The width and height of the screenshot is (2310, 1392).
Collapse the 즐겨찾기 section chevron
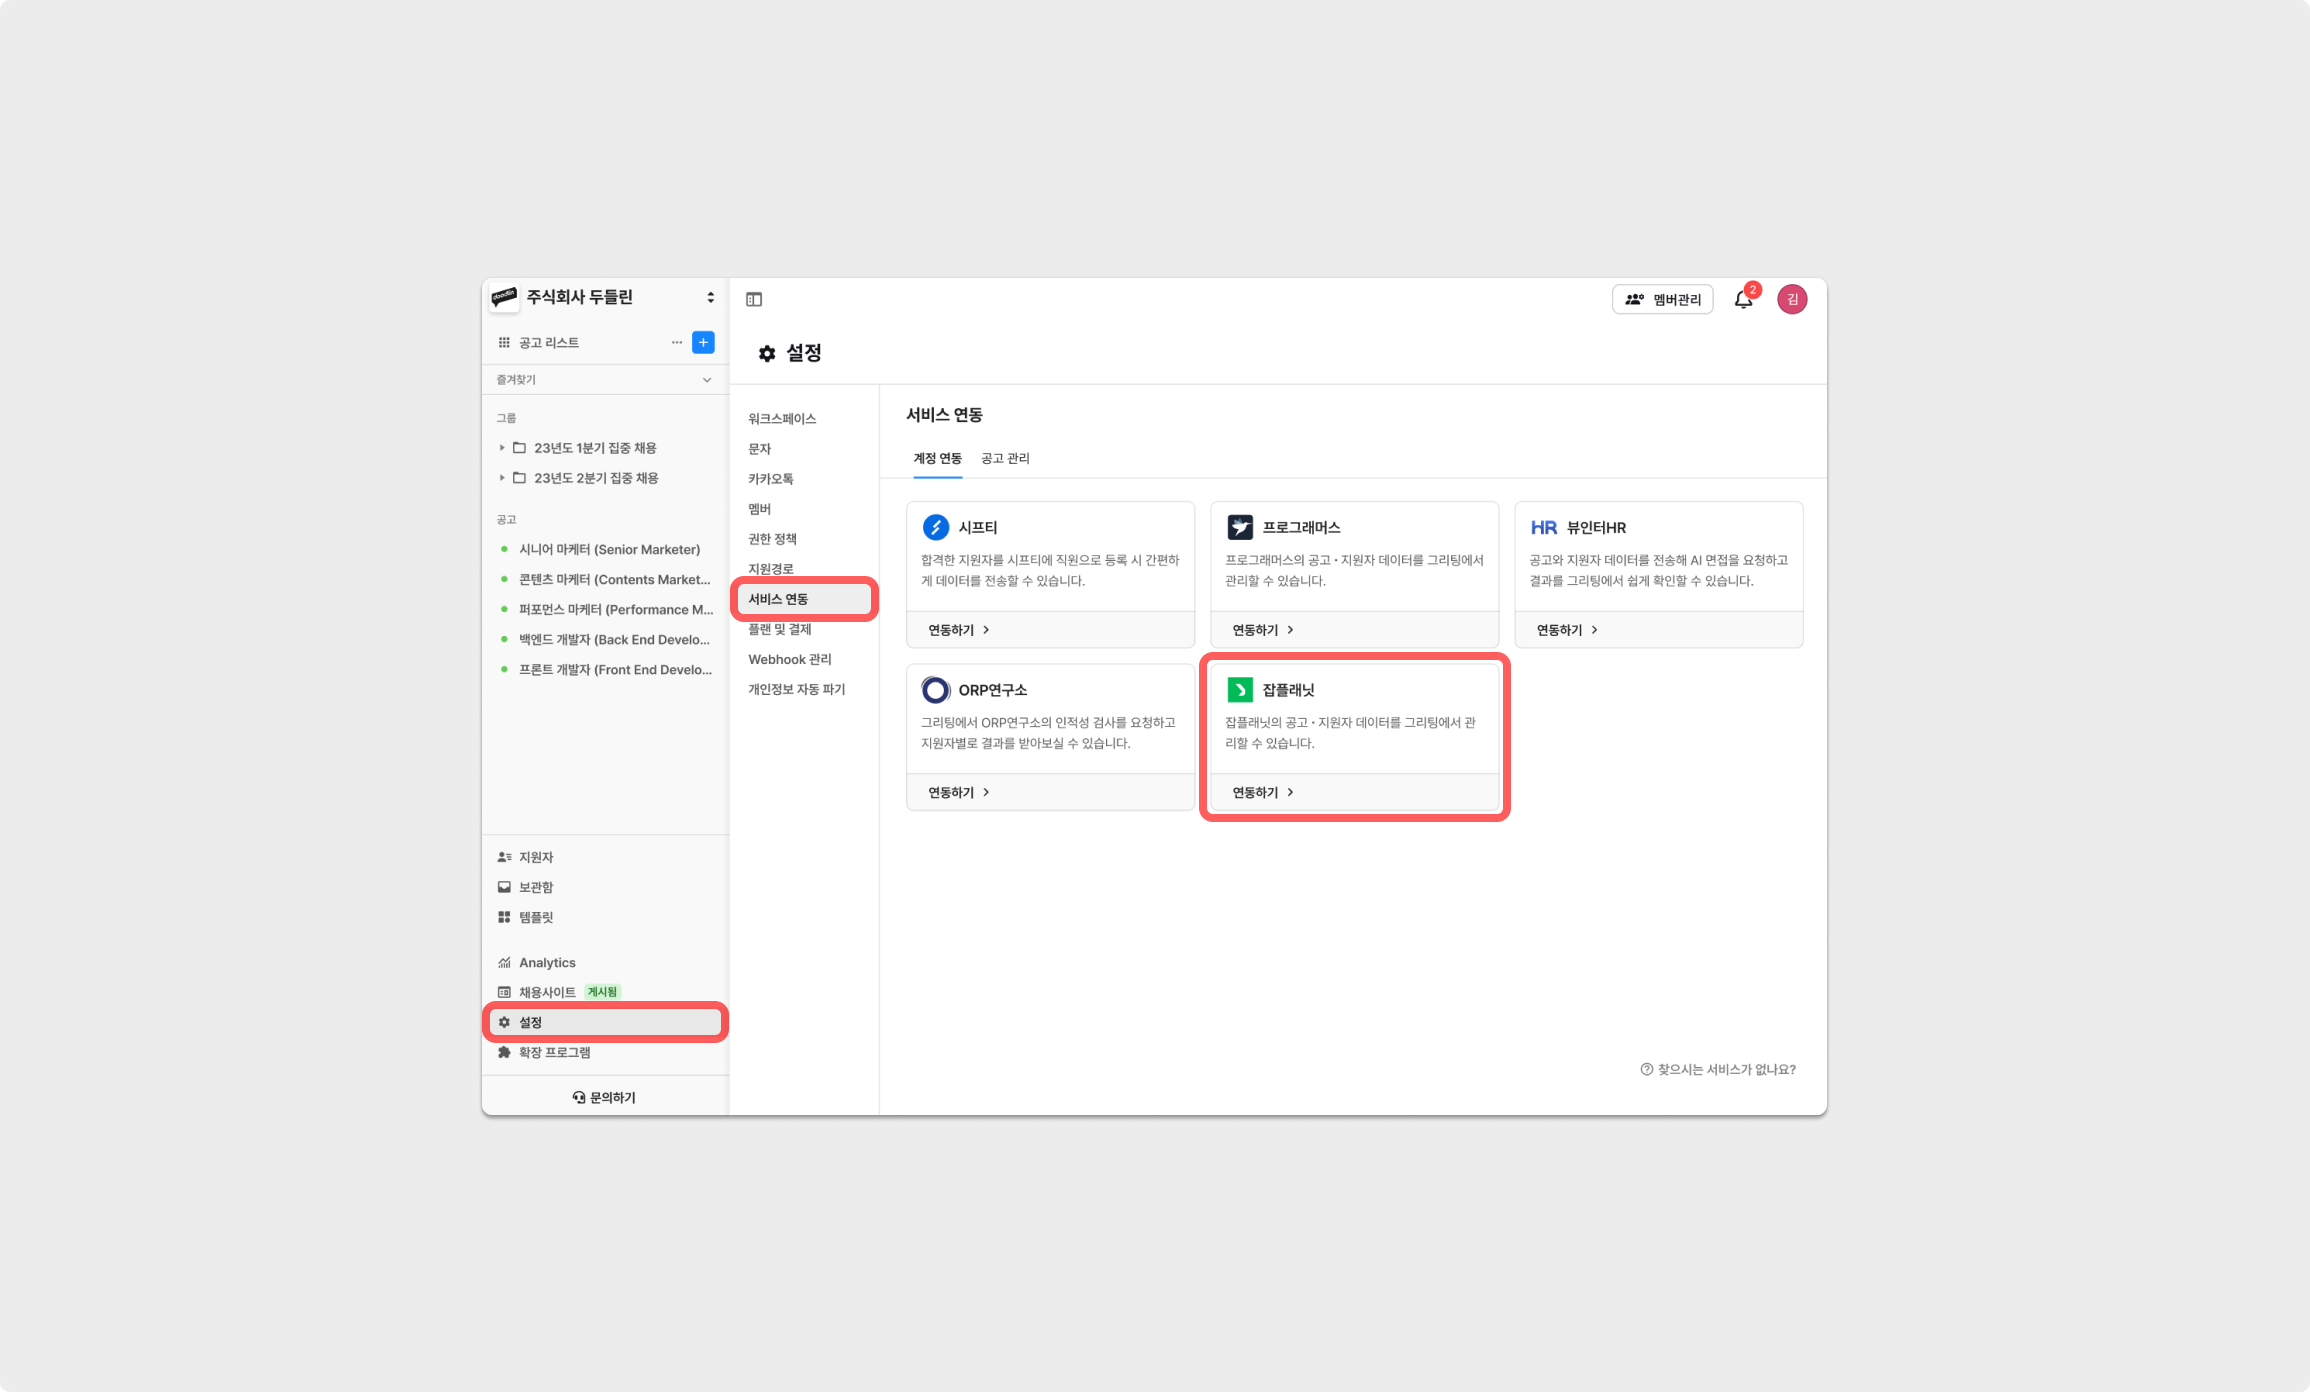pos(707,380)
